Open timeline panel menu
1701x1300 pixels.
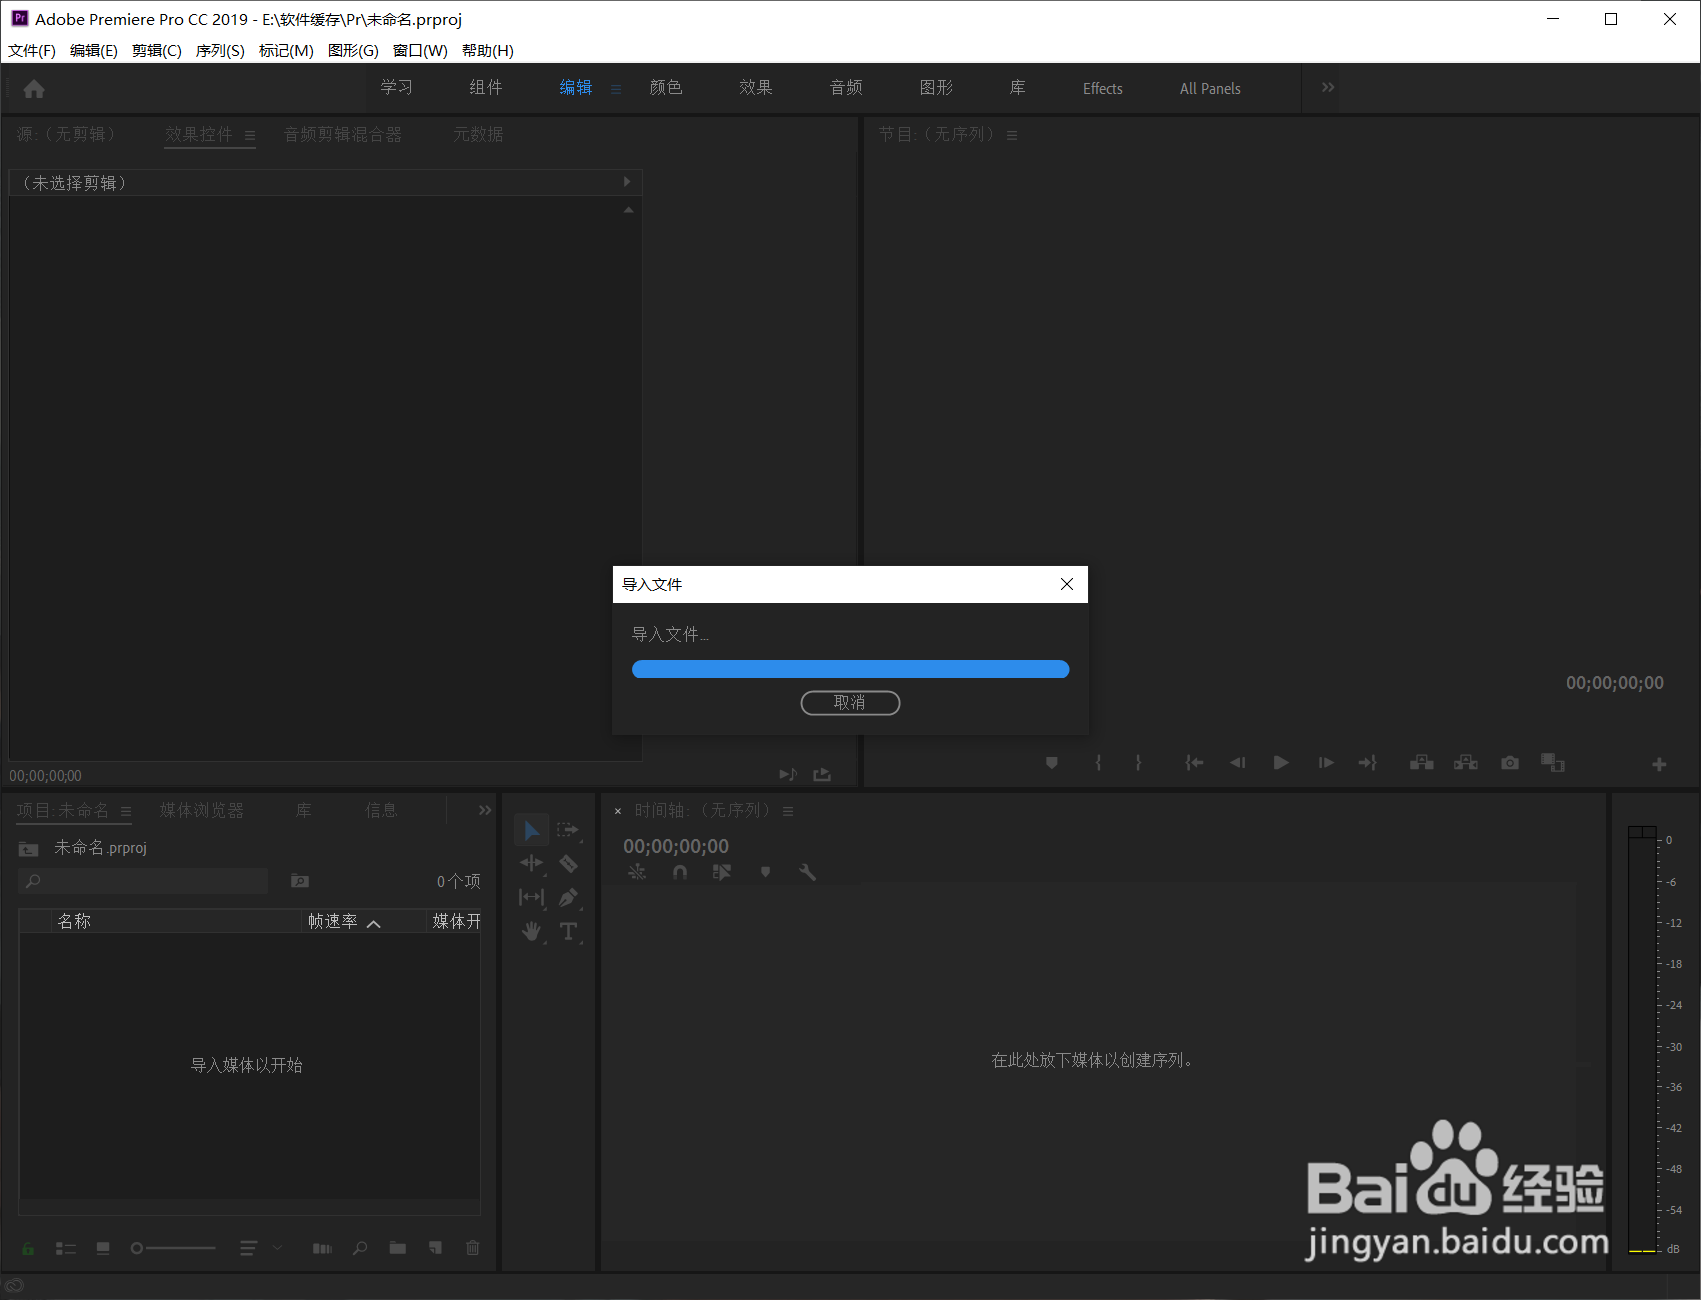788,811
